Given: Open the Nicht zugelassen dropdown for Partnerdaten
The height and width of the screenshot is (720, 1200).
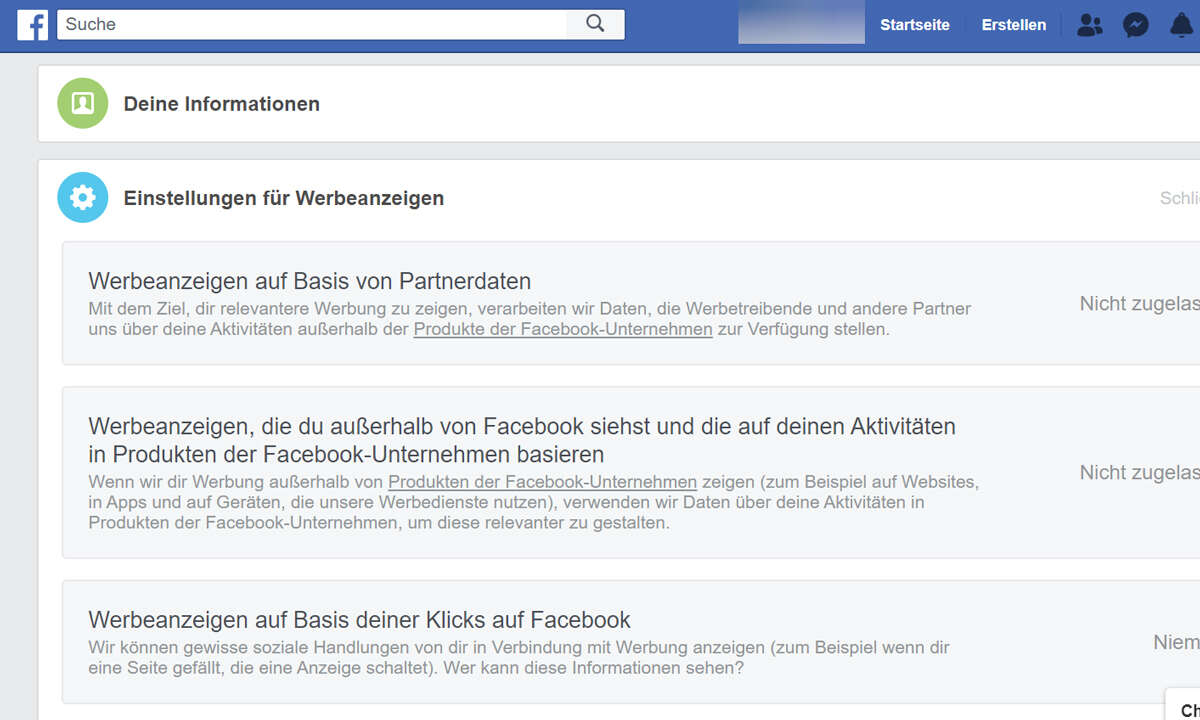Looking at the screenshot, I should point(1140,303).
